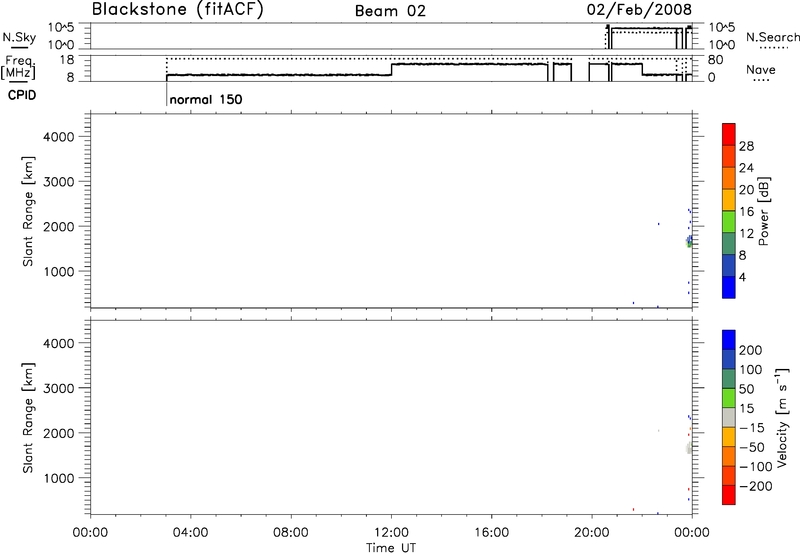Click the "12" tick on the Power color bar
800x554 pixels.
[746, 234]
